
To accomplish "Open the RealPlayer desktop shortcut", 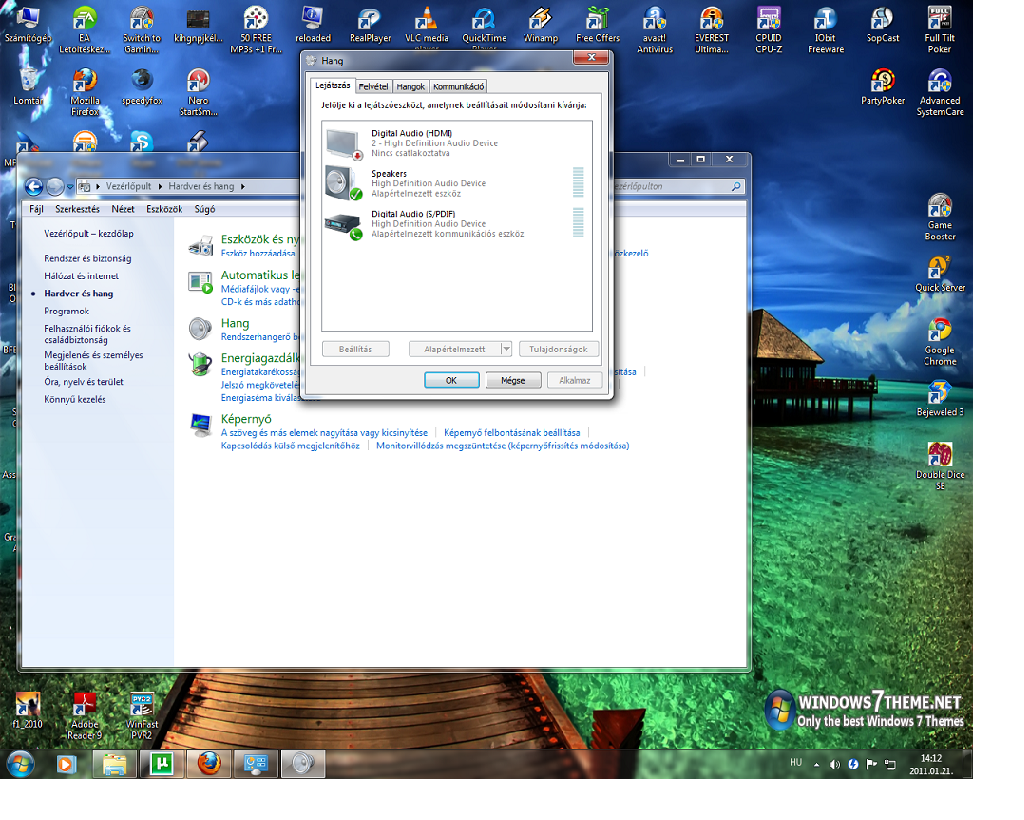I will (x=370, y=26).
